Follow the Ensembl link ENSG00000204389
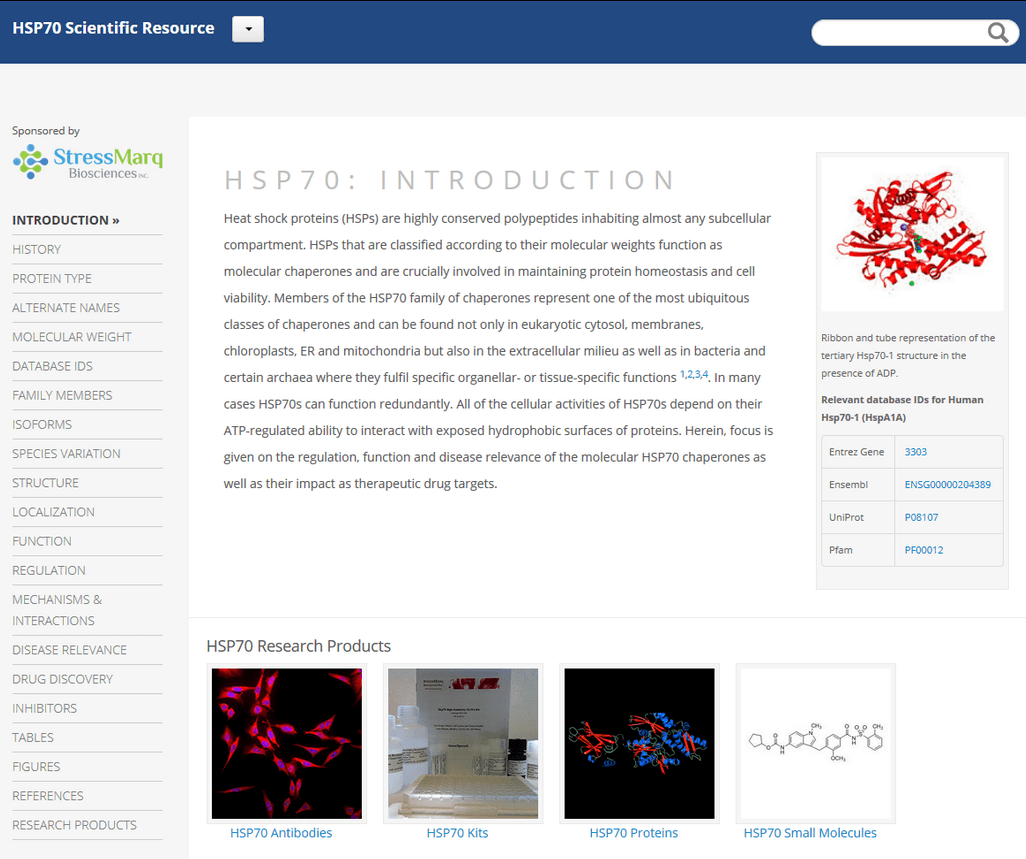The height and width of the screenshot is (859, 1026). tap(949, 484)
